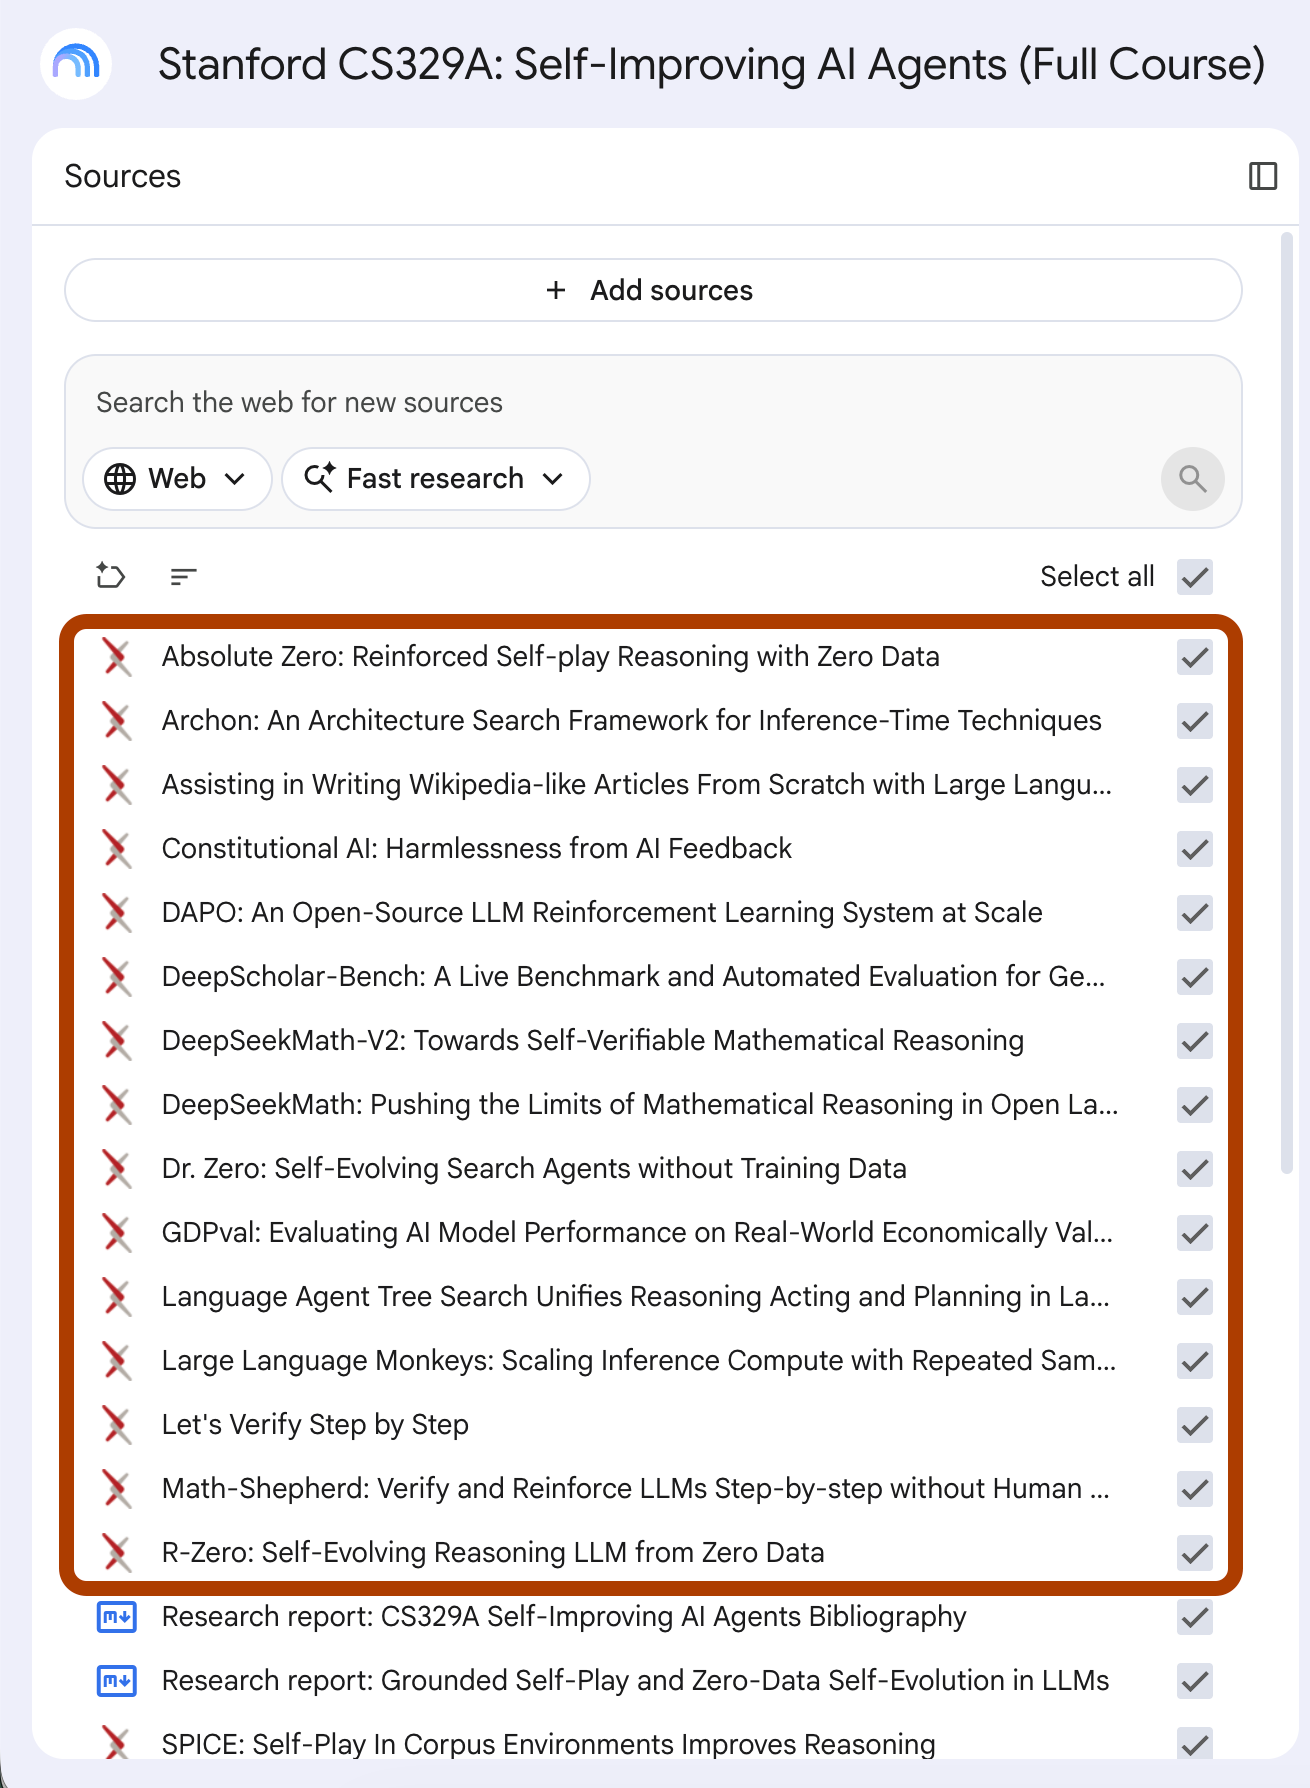The image size is (1310, 1788).
Task: Deselect the Constitutional AI source checkbox
Action: [x=1195, y=849]
